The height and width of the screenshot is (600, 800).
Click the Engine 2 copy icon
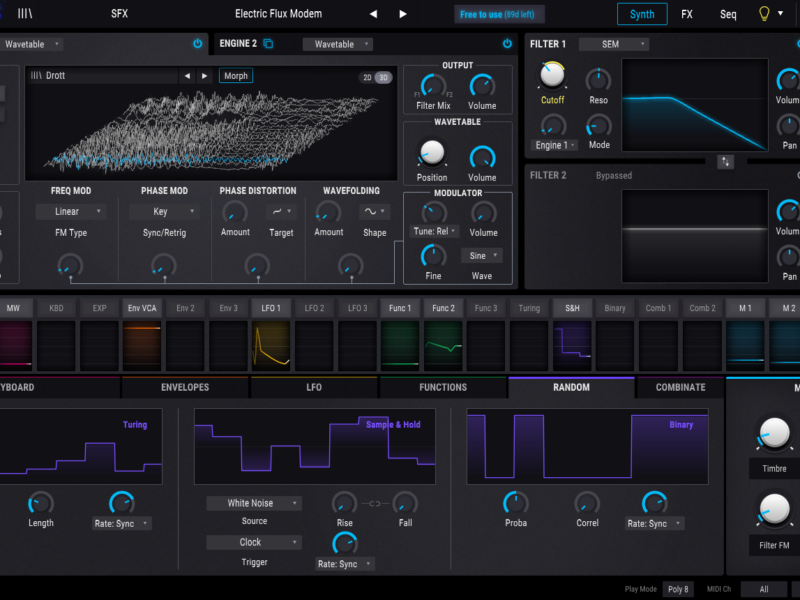click(268, 44)
